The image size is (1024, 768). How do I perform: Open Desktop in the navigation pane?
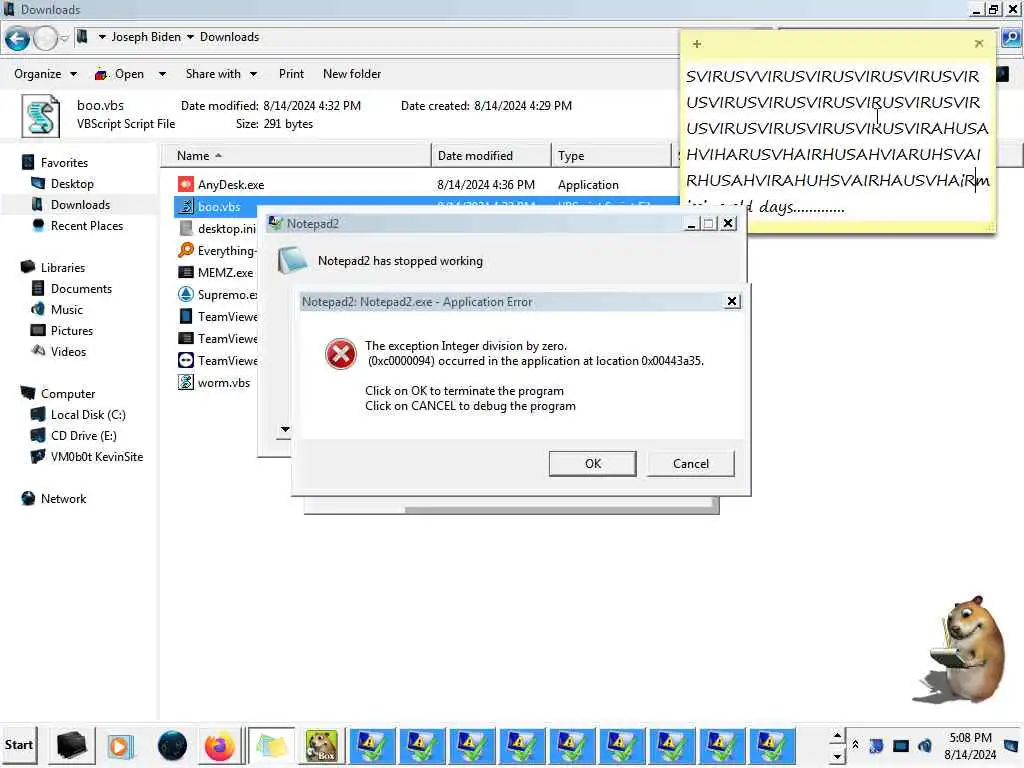click(72, 184)
